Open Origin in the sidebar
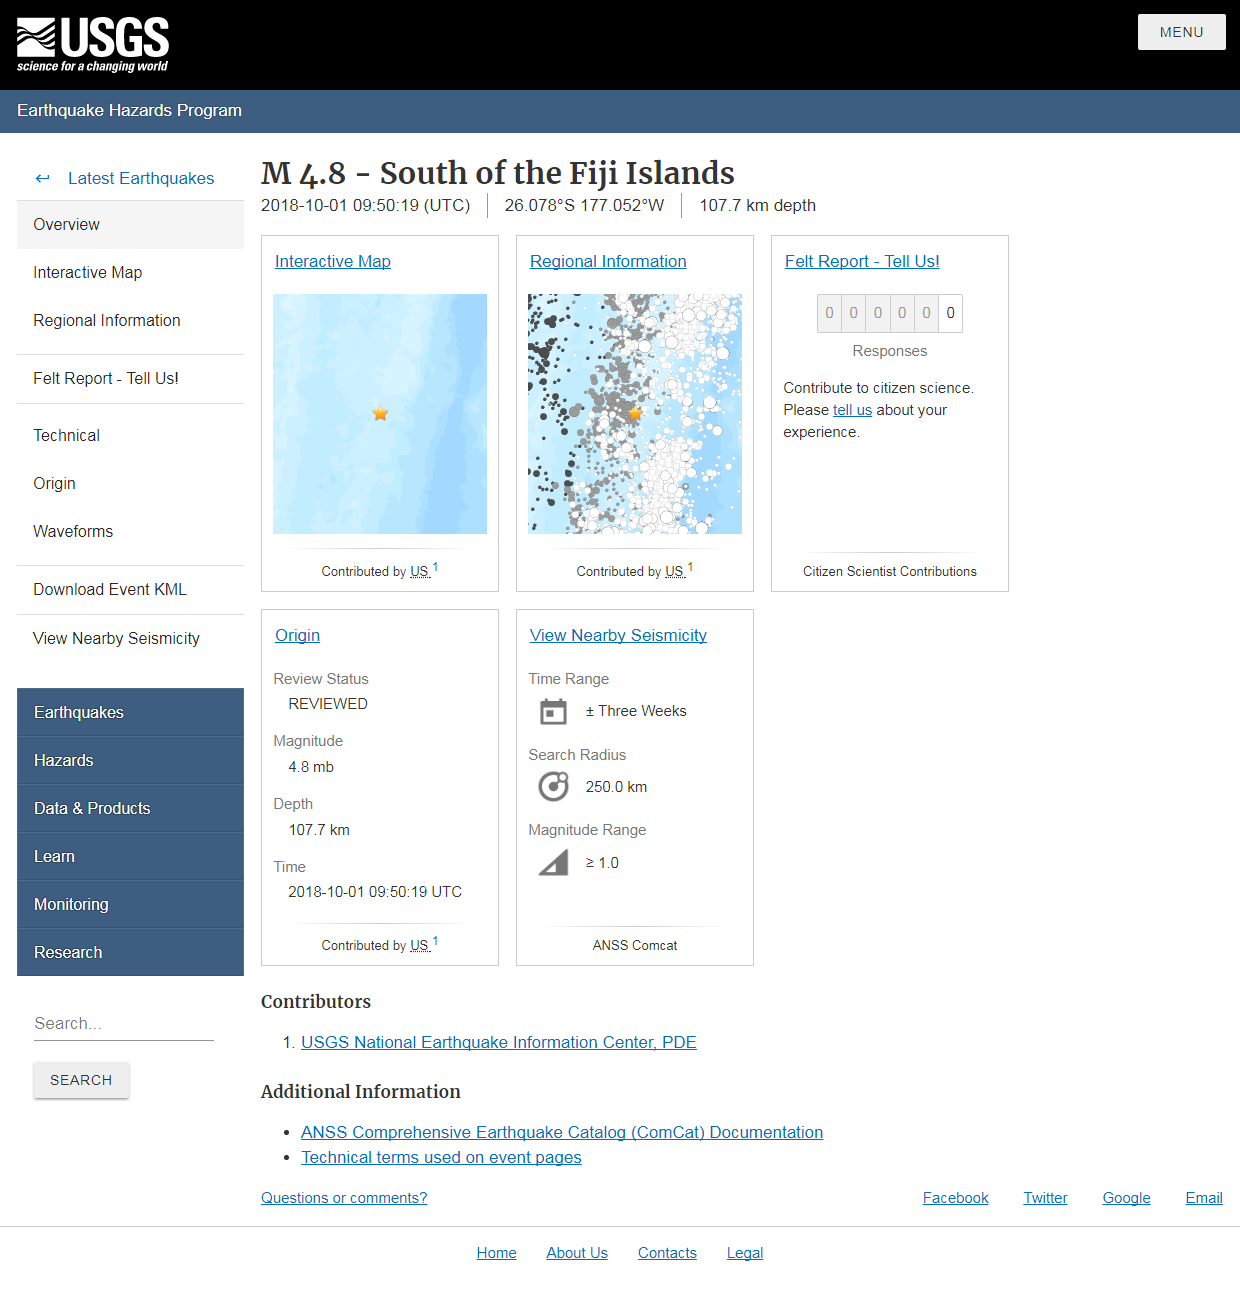Screen dimensions: 1240x1294 pyautogui.click(x=130, y=484)
